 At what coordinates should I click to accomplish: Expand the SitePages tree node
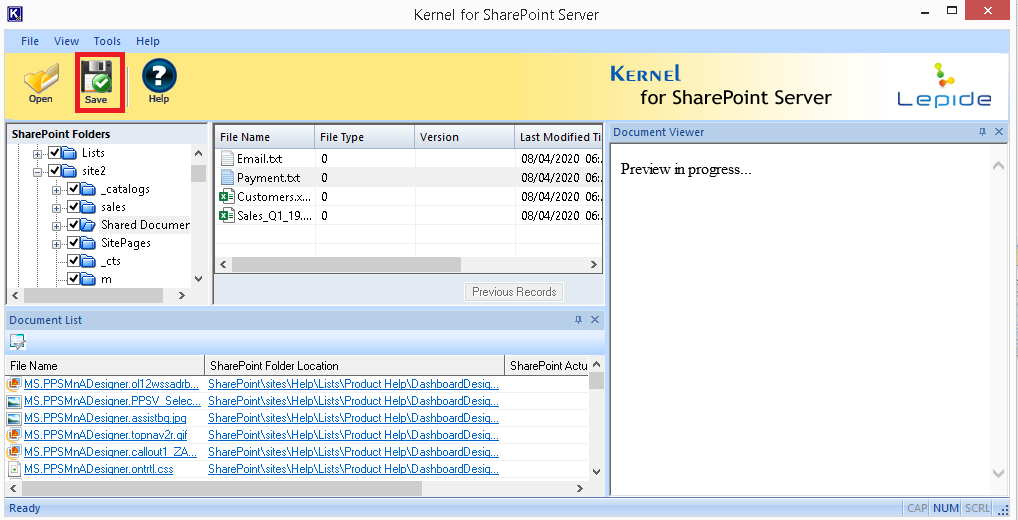(x=56, y=244)
